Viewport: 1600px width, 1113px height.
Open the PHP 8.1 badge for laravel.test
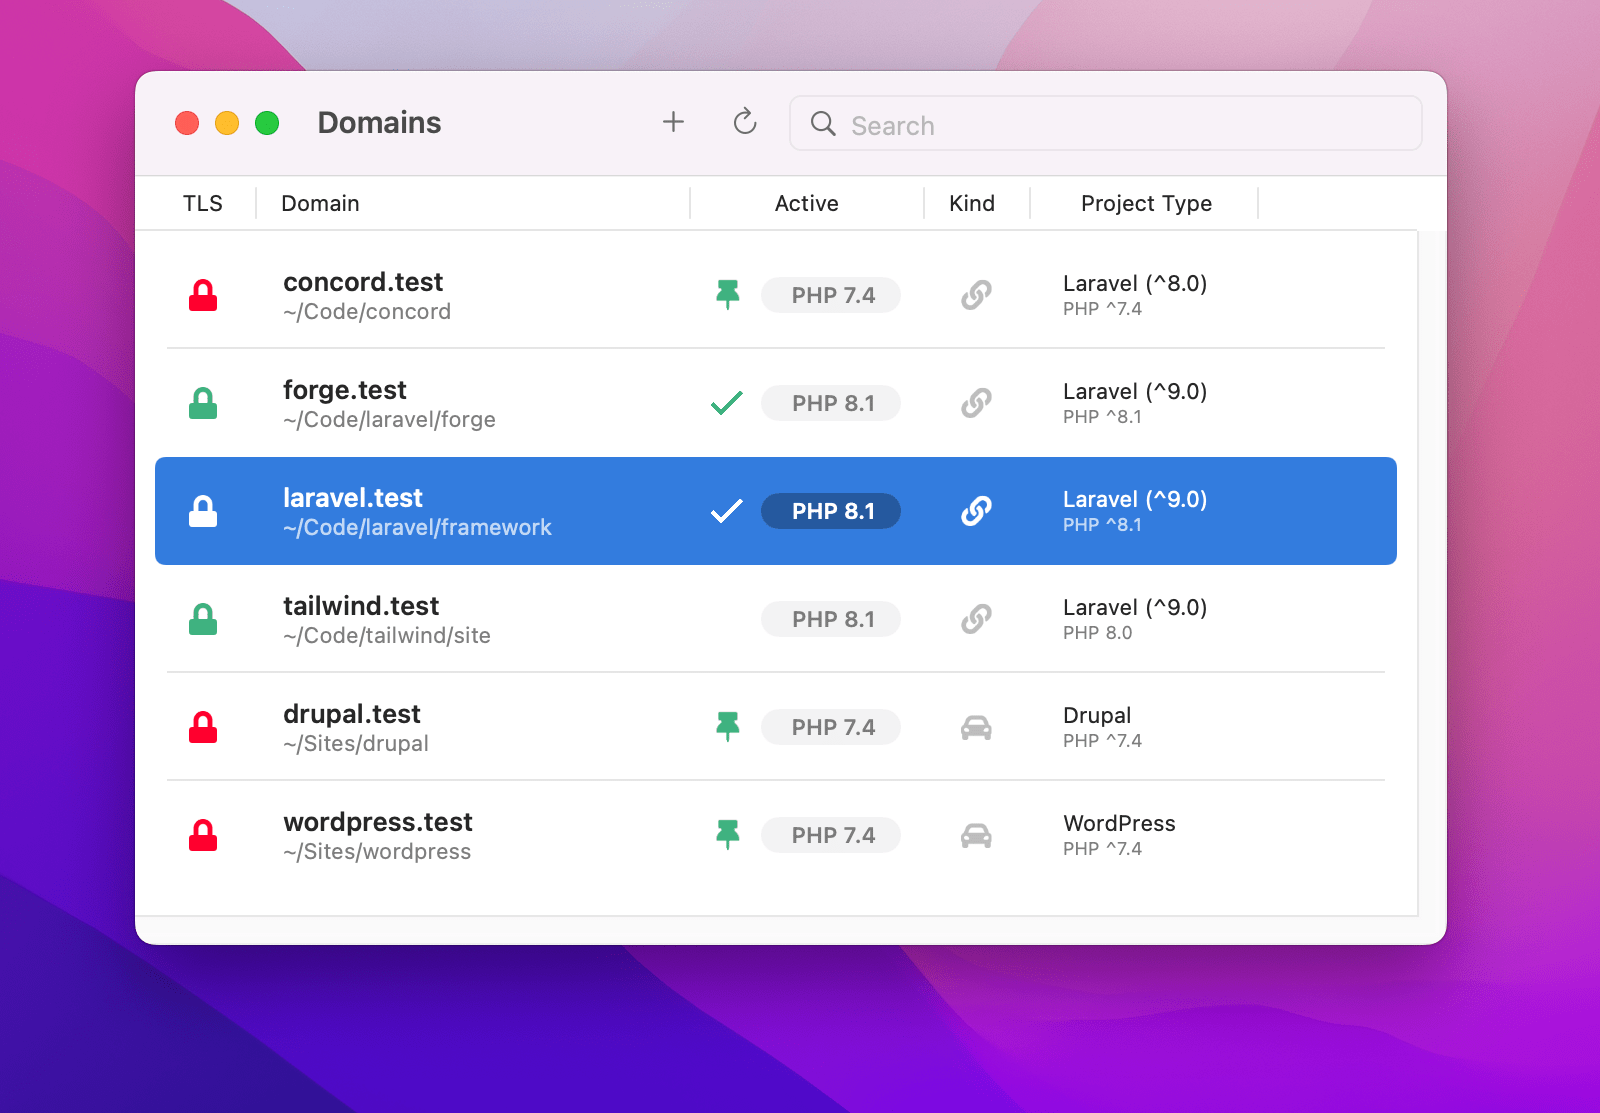[831, 511]
